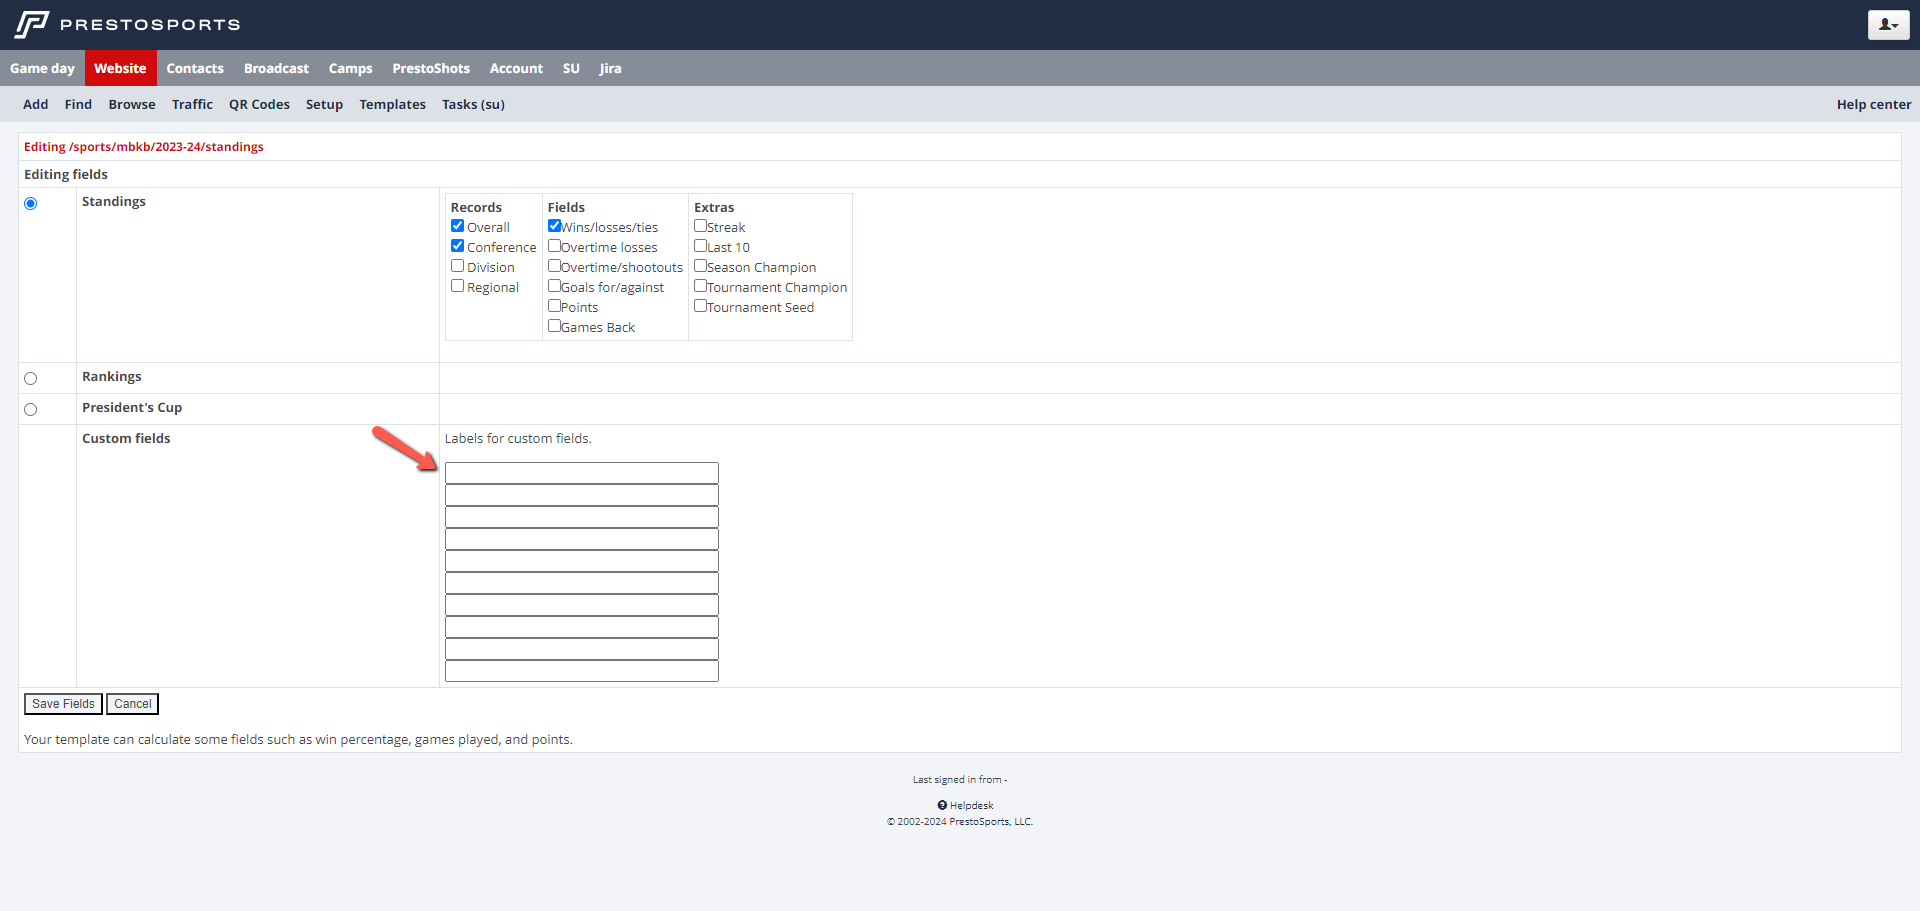
Task: Click Find in the submenu
Action: (78, 104)
